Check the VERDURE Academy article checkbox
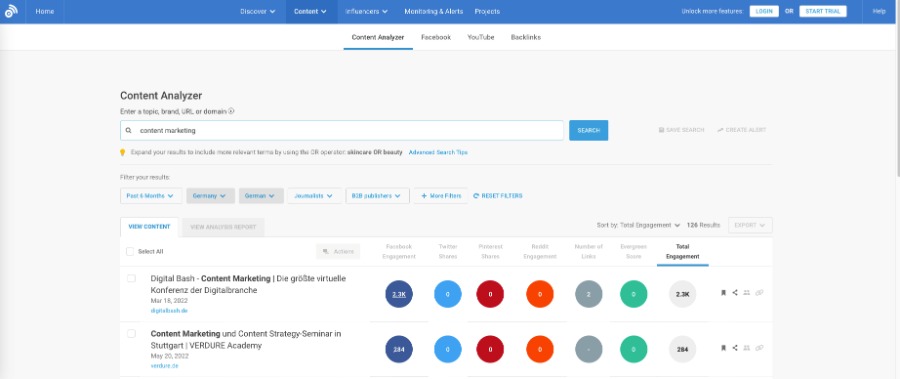Viewport: 900px width, 379px height. coord(131,334)
